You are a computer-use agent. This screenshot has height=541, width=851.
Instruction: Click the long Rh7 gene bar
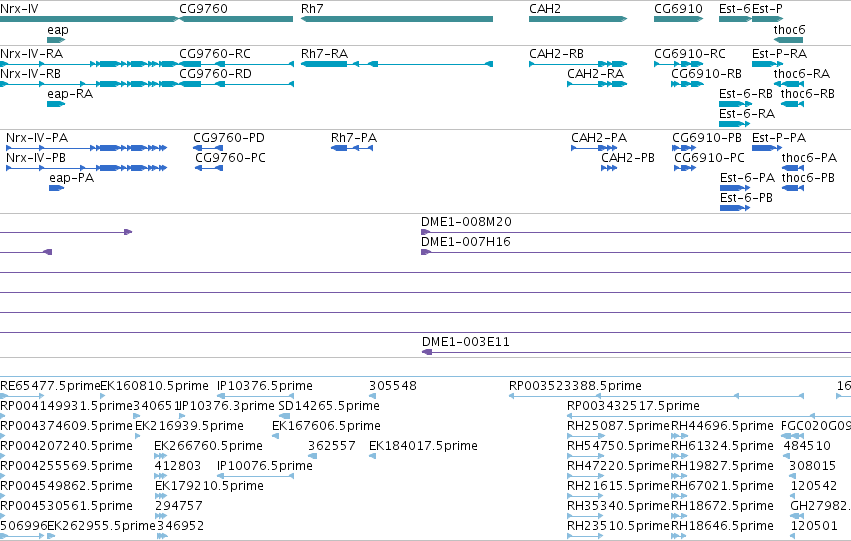(397, 19)
